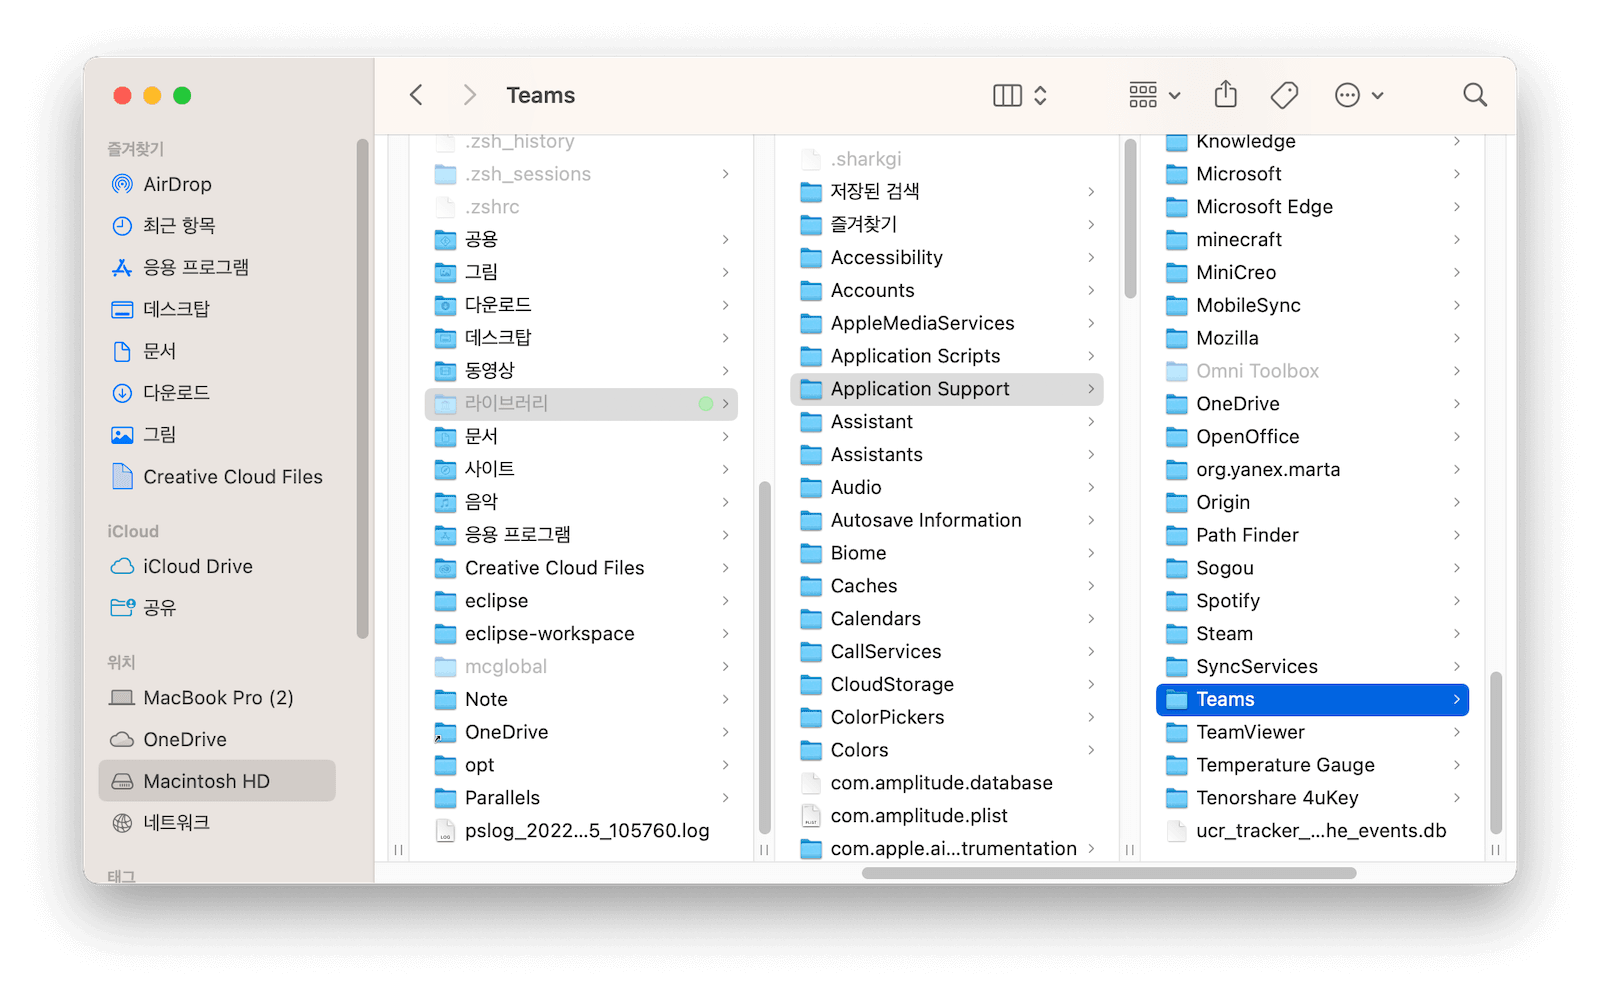Click the third column vertical scrollbar
This screenshot has height=994, width=1600.
tap(1496, 752)
